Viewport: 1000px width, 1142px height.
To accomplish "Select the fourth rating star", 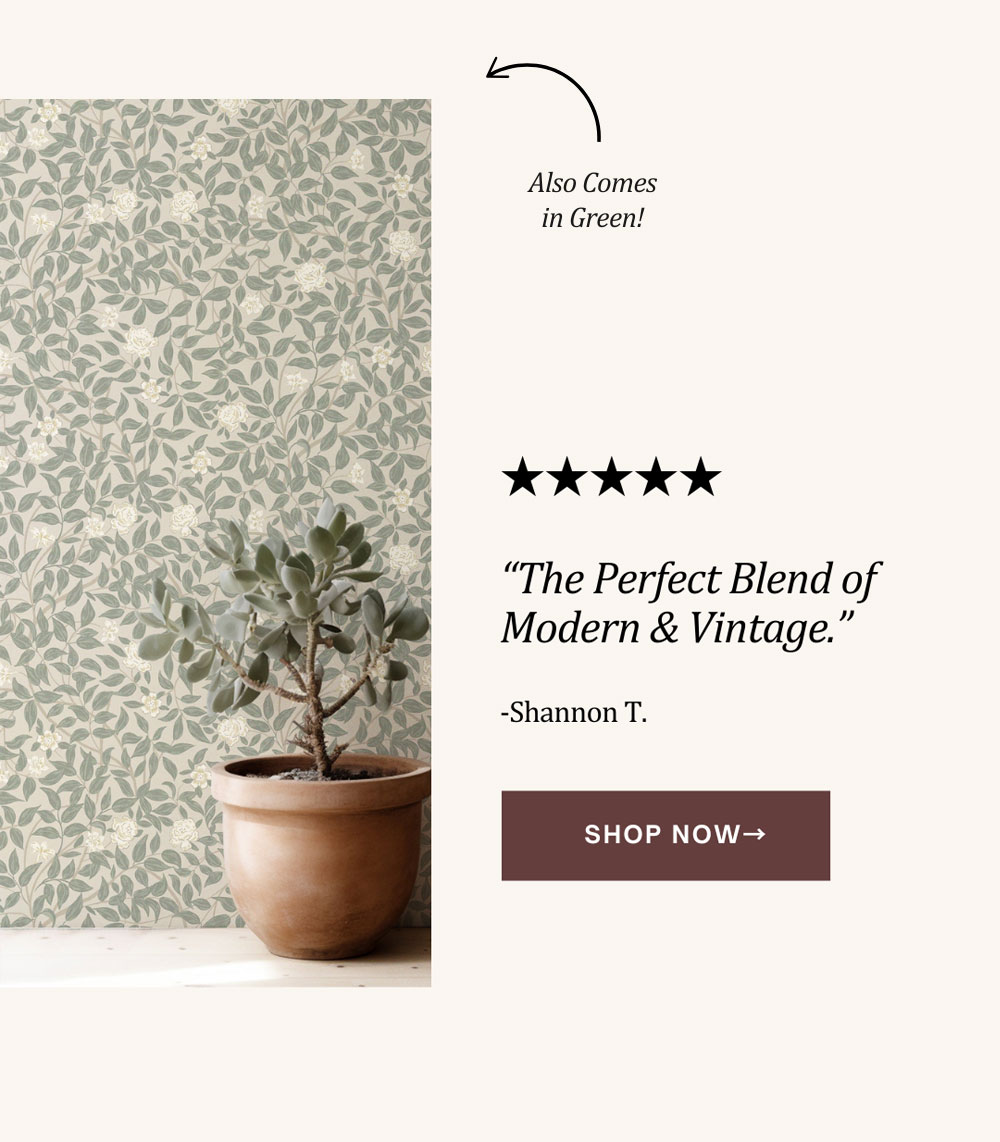I will pos(656,477).
